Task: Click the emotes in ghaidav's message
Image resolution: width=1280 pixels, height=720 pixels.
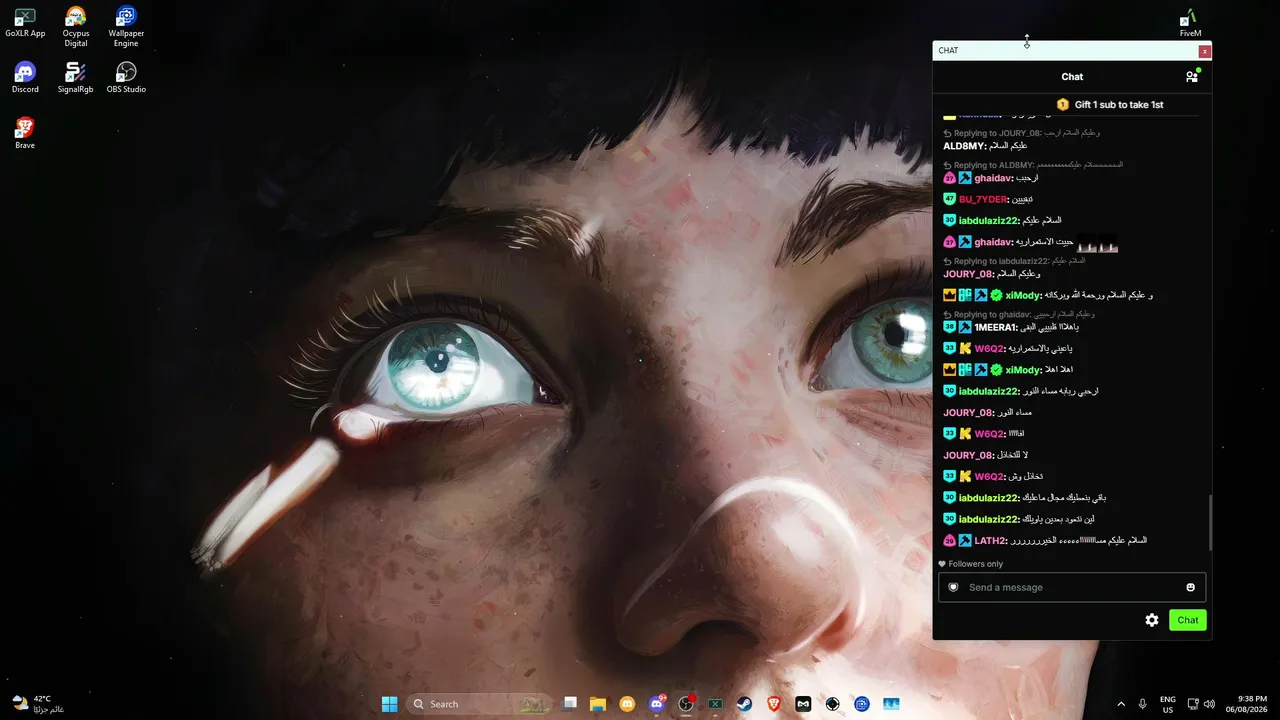Action: 1097,243
